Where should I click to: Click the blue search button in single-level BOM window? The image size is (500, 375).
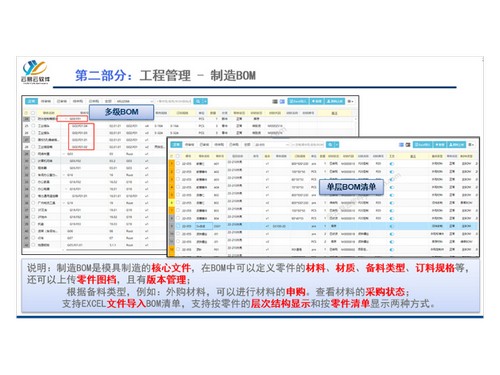click(x=330, y=145)
